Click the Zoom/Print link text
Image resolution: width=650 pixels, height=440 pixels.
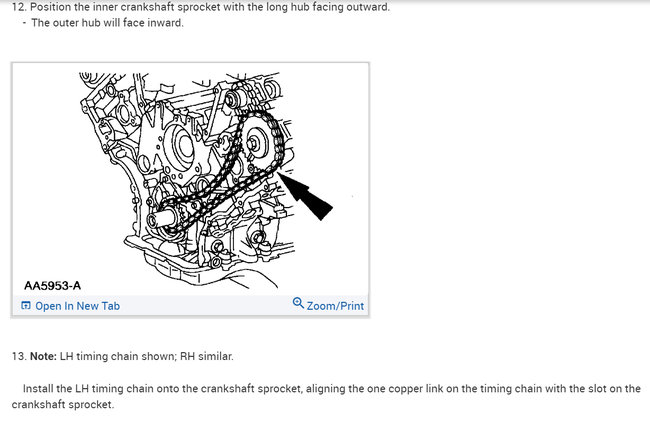point(335,306)
